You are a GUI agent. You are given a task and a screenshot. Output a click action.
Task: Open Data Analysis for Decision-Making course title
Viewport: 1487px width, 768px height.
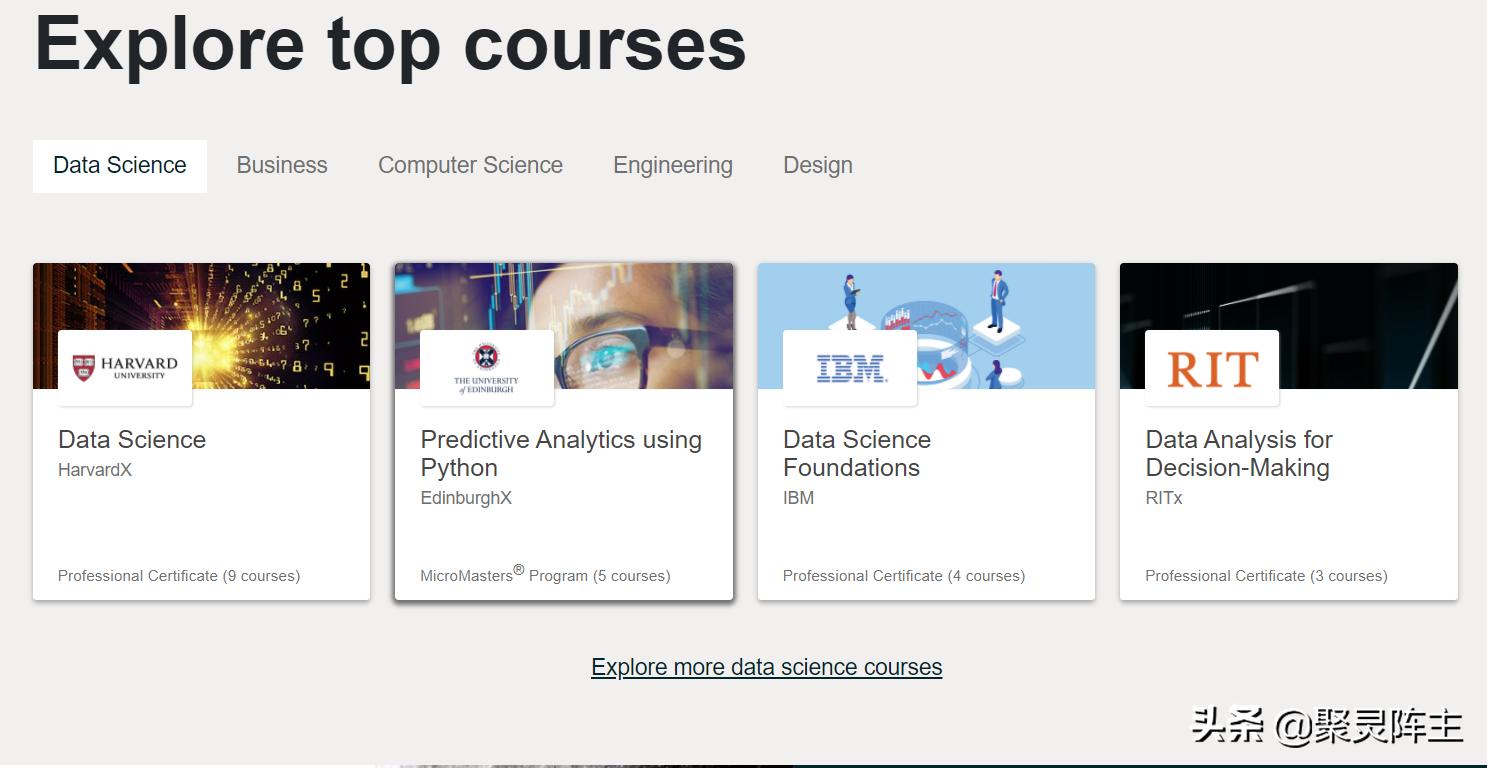[x=1239, y=453]
